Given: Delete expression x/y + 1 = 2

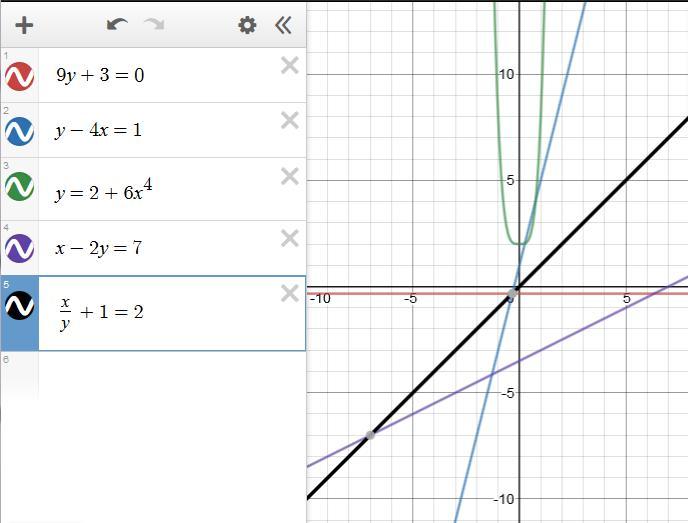Looking at the screenshot, I should coord(290,294).
